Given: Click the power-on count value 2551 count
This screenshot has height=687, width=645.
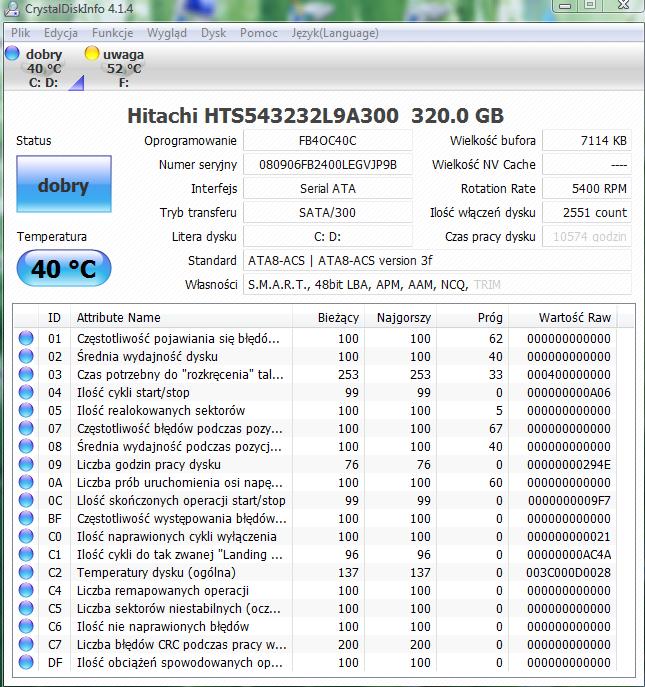Looking at the screenshot, I should (587, 213).
